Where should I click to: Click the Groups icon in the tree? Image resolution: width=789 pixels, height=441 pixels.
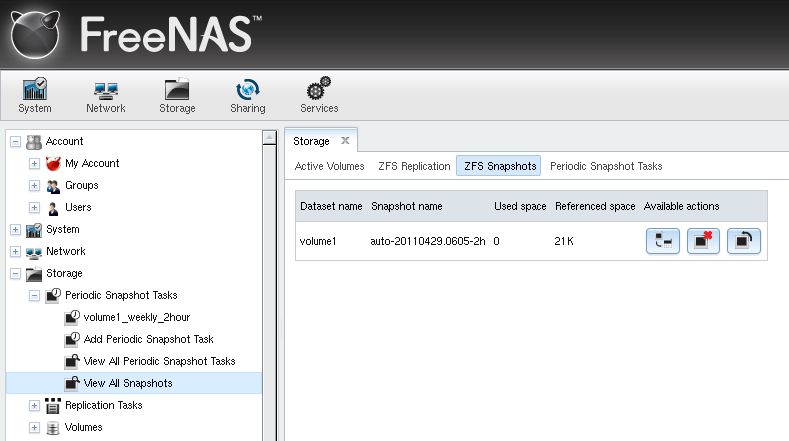click(x=53, y=186)
